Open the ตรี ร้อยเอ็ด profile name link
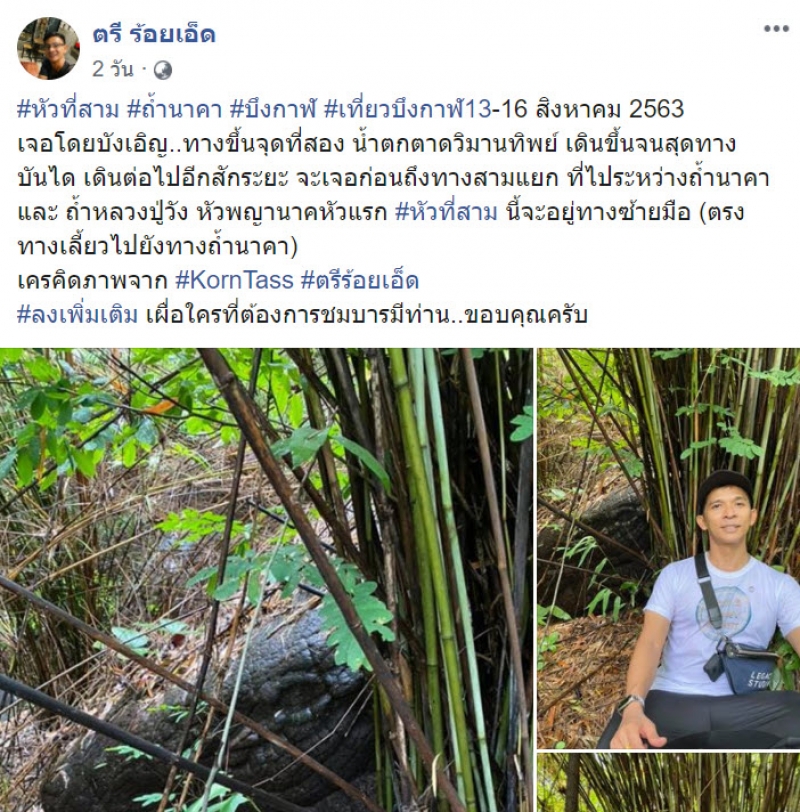 154,35
